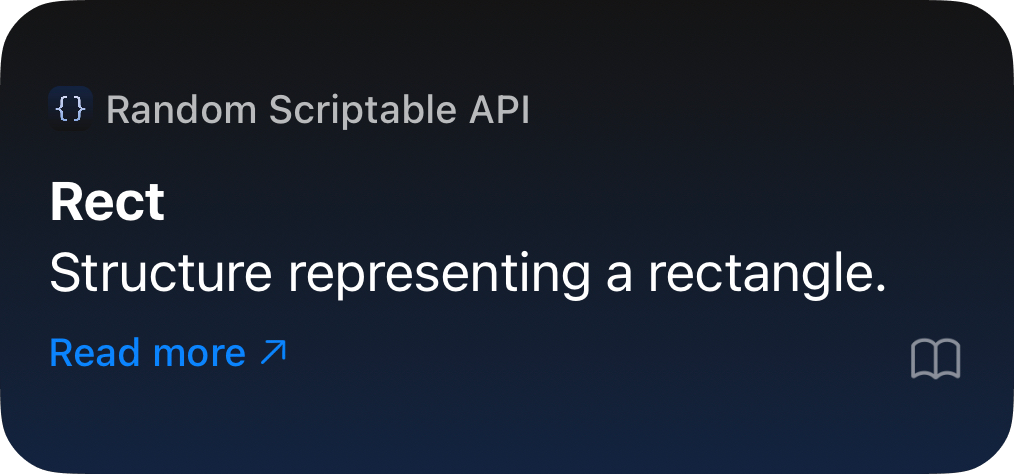Tap the gray book symbol
This screenshot has width=1014, height=474.
(x=936, y=359)
